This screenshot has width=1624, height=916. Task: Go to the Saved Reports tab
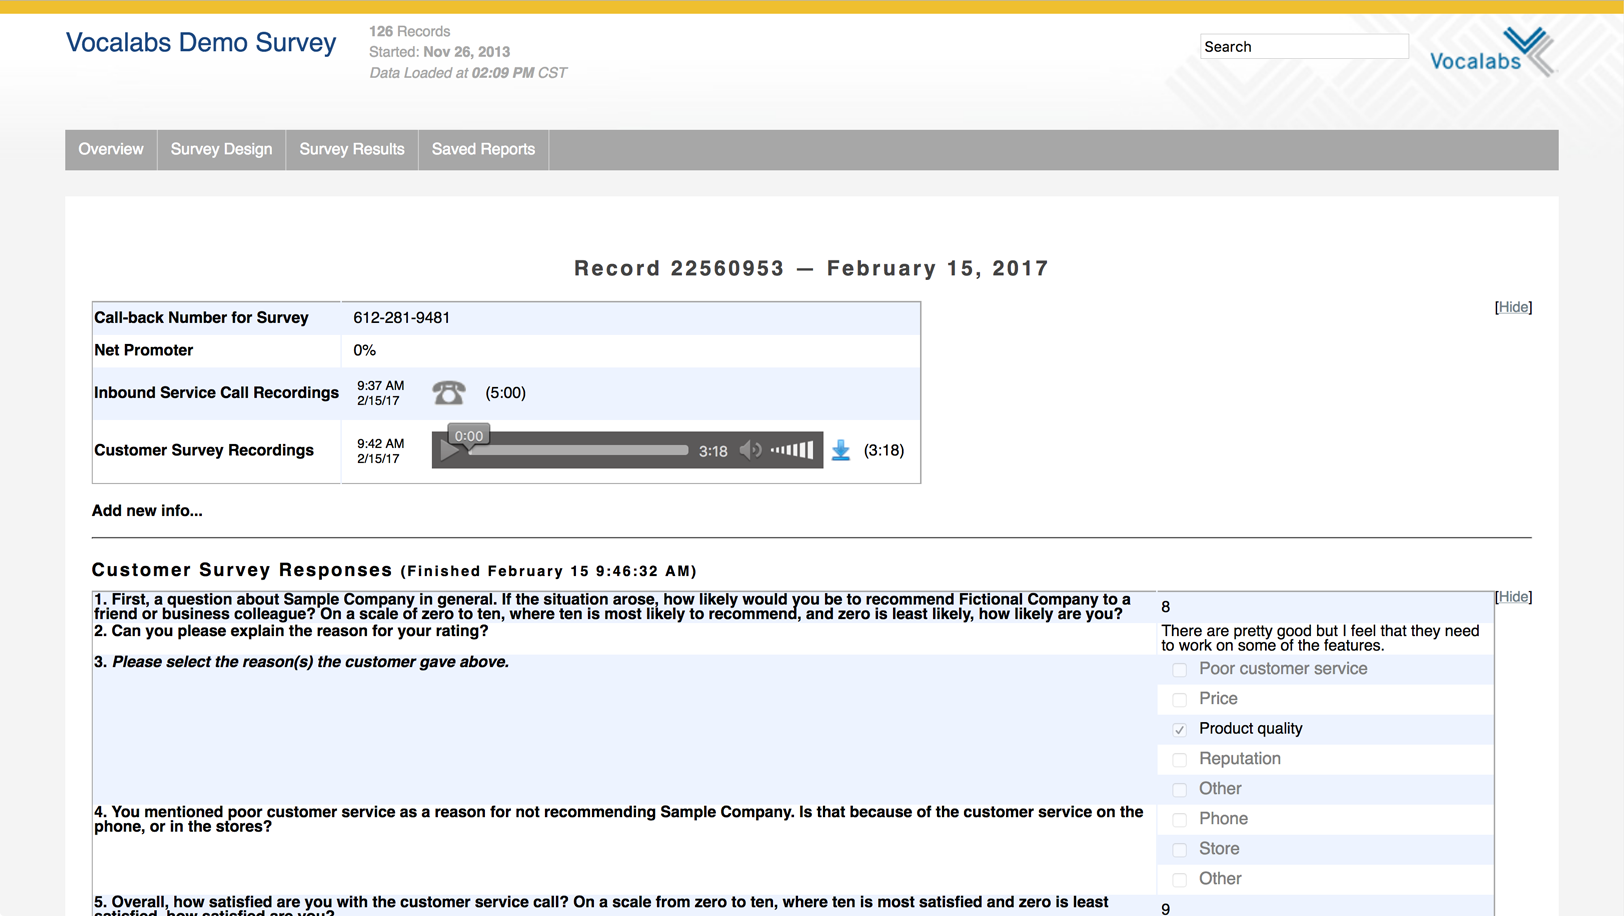coord(483,150)
